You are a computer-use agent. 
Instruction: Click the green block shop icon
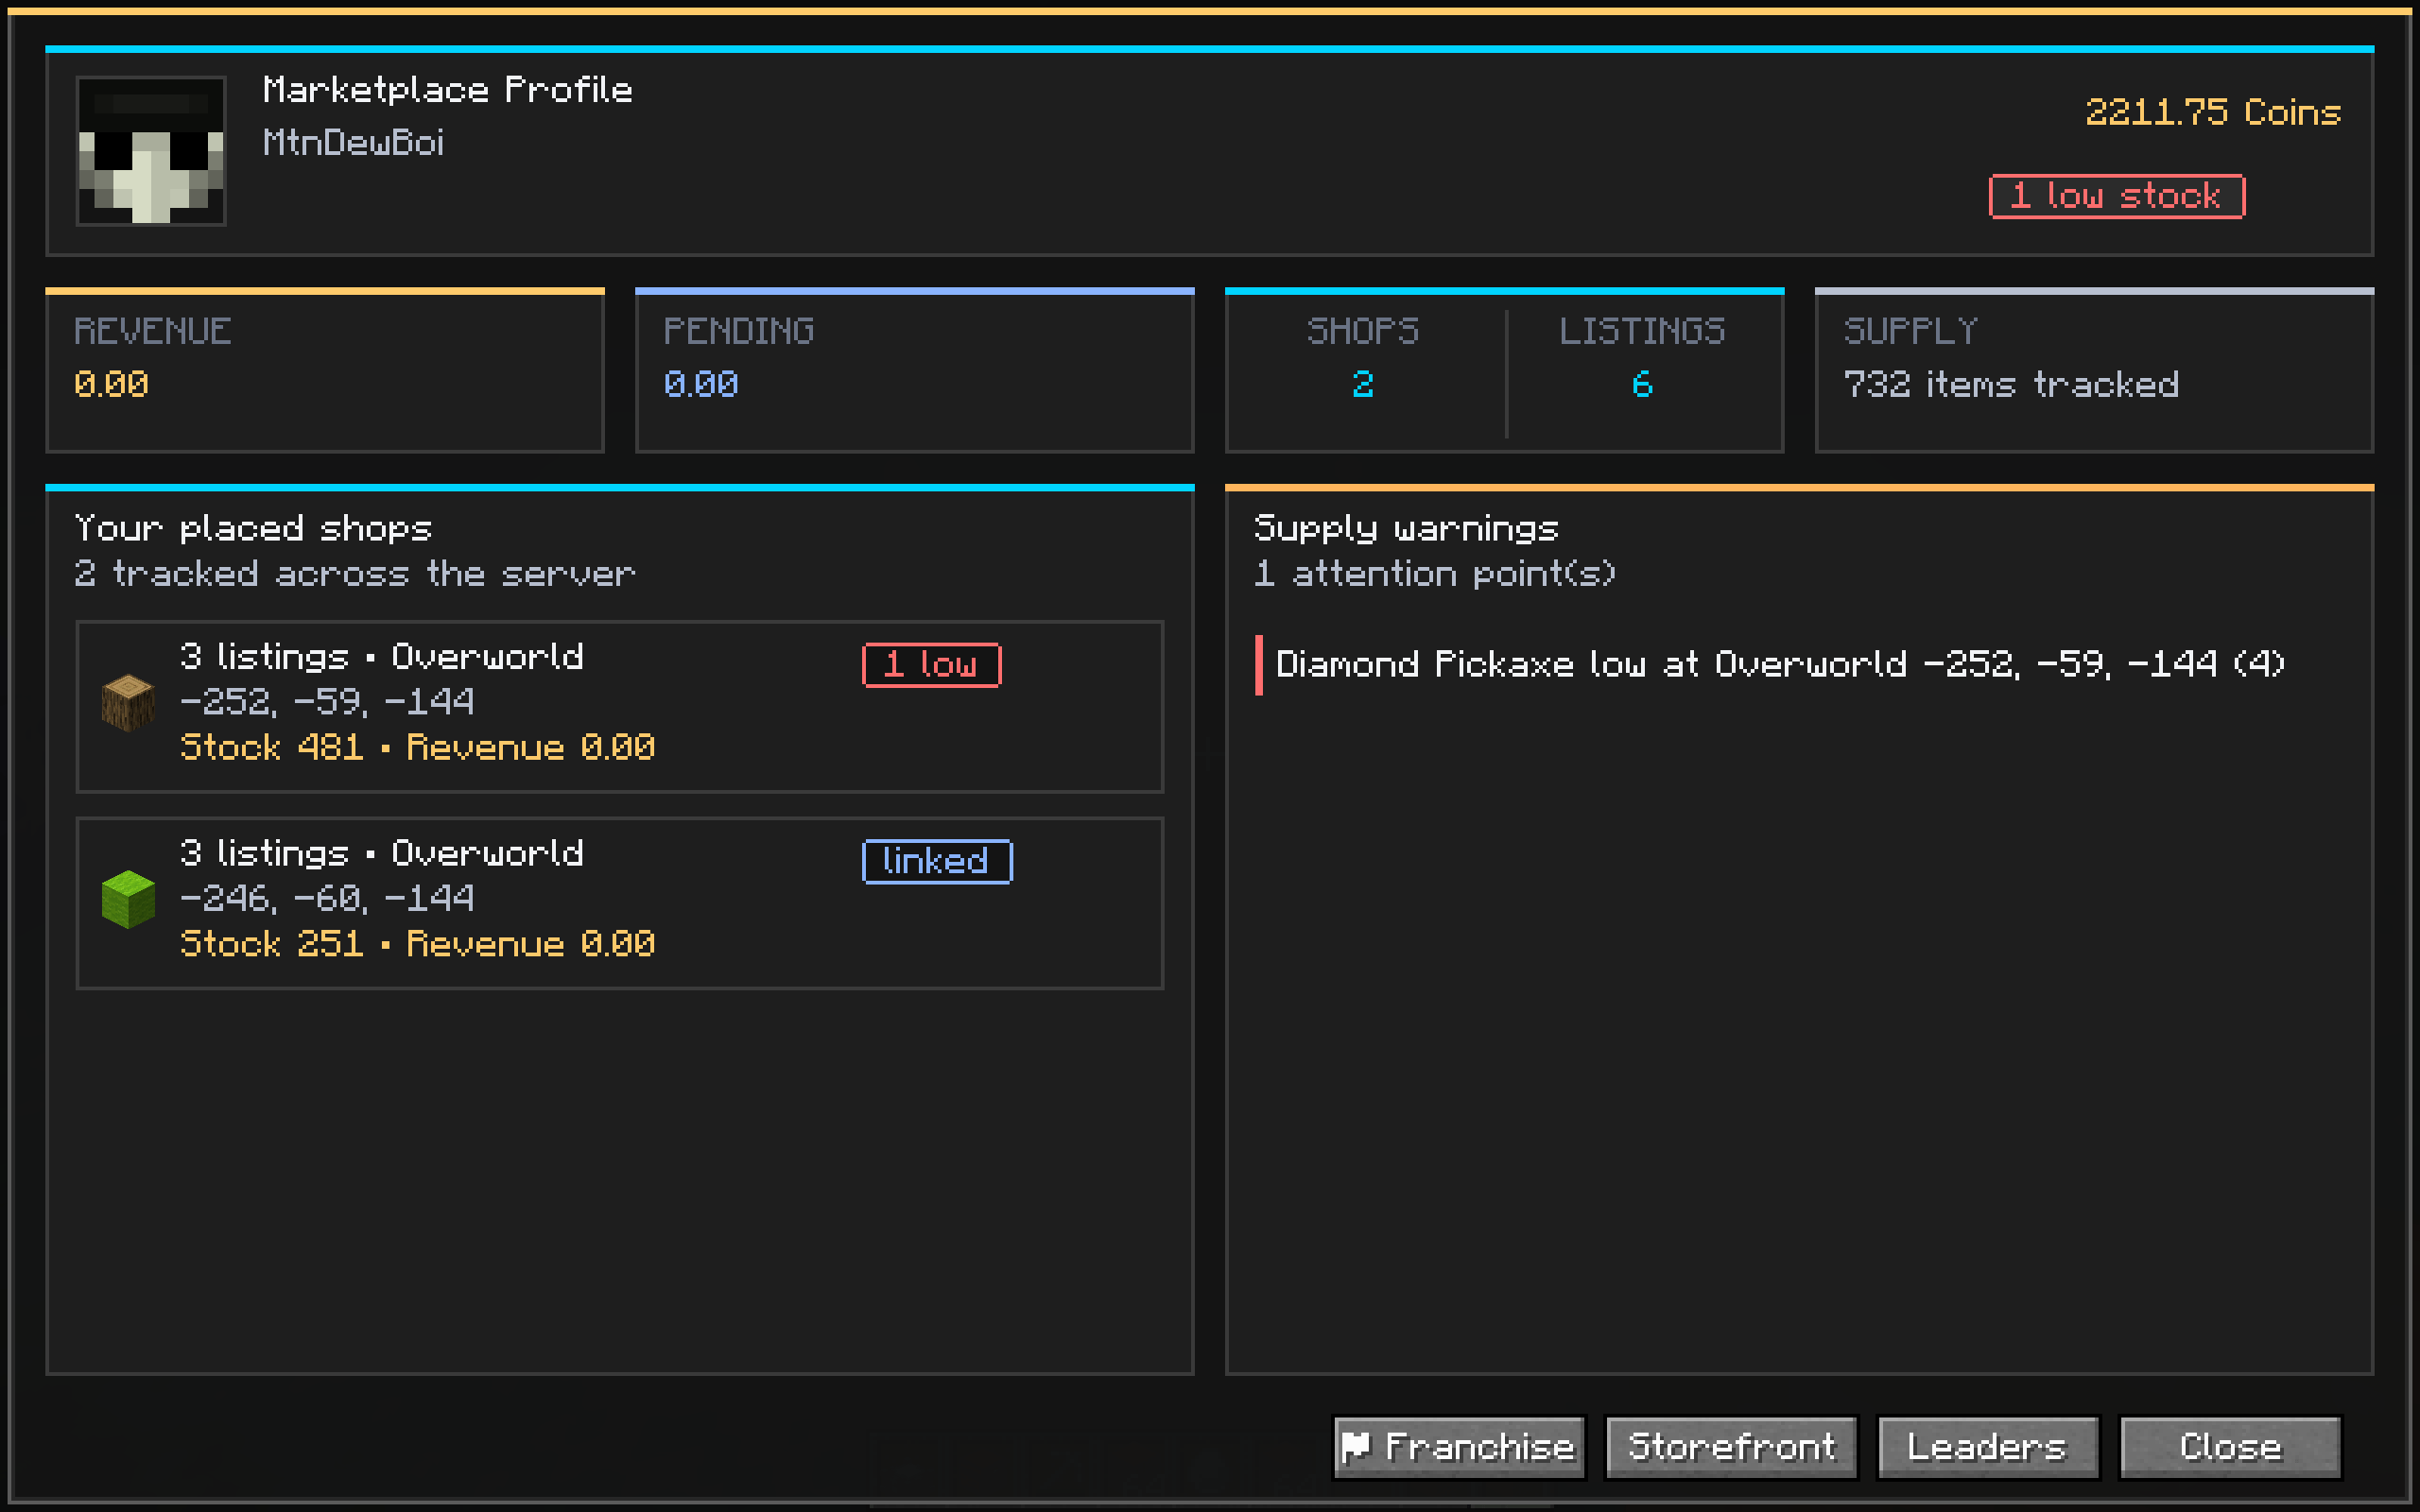pos(128,899)
